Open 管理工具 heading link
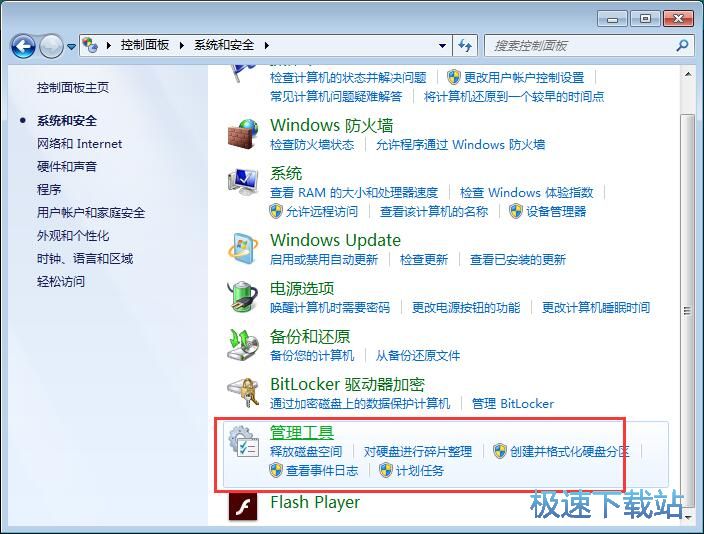Screen dimensions: 704x534 point(302,432)
